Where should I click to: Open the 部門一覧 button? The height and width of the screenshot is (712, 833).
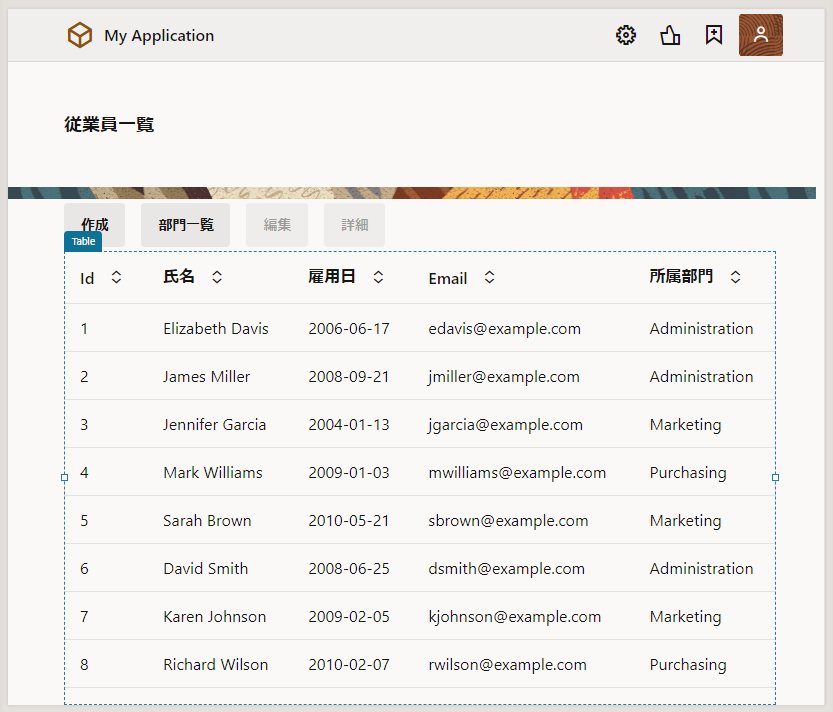click(x=185, y=225)
